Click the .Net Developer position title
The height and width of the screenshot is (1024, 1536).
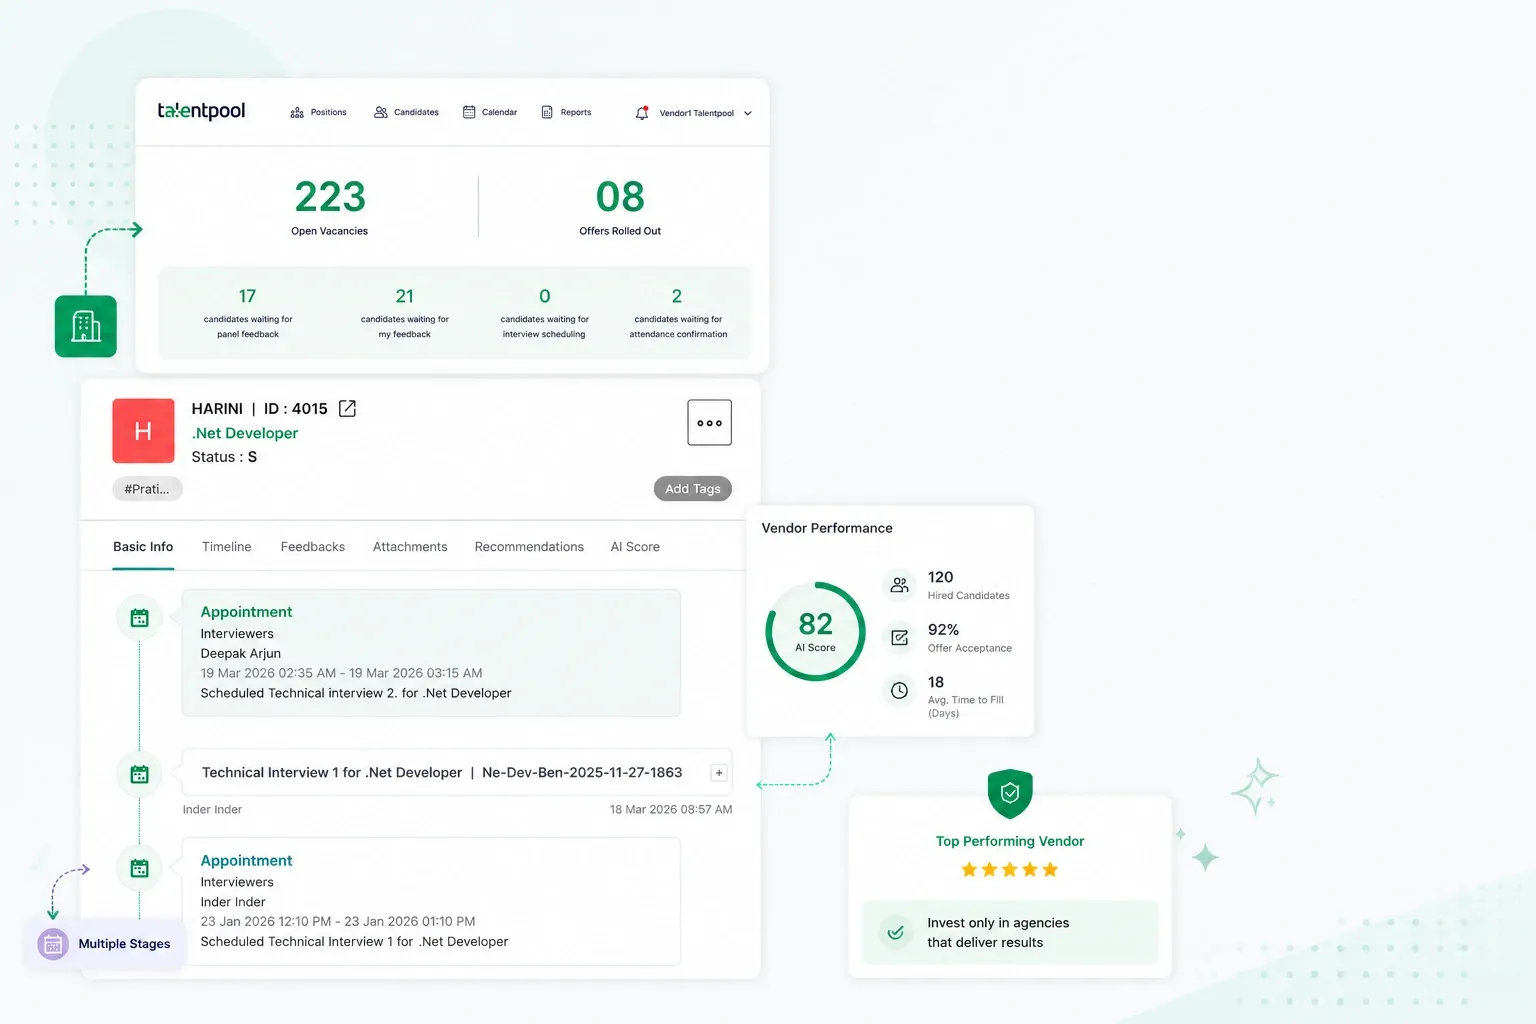tap(245, 433)
